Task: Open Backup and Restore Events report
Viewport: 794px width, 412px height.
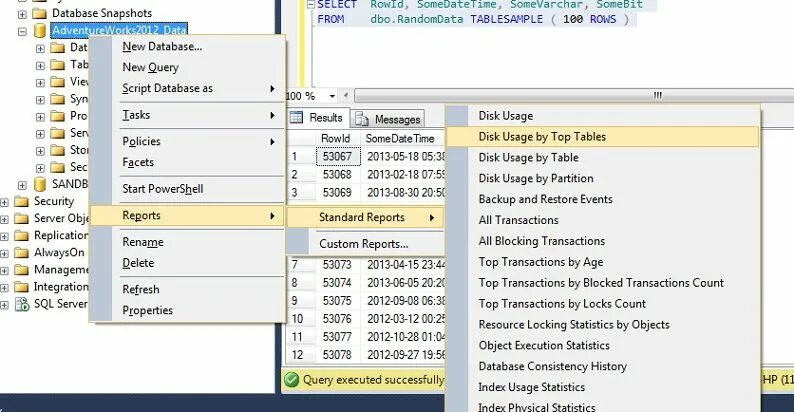Action: [603, 199]
